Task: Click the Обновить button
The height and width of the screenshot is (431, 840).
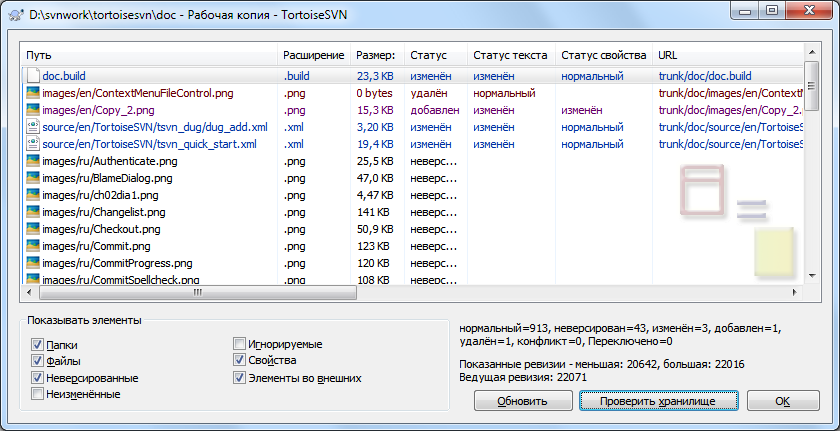Action: 522,401
